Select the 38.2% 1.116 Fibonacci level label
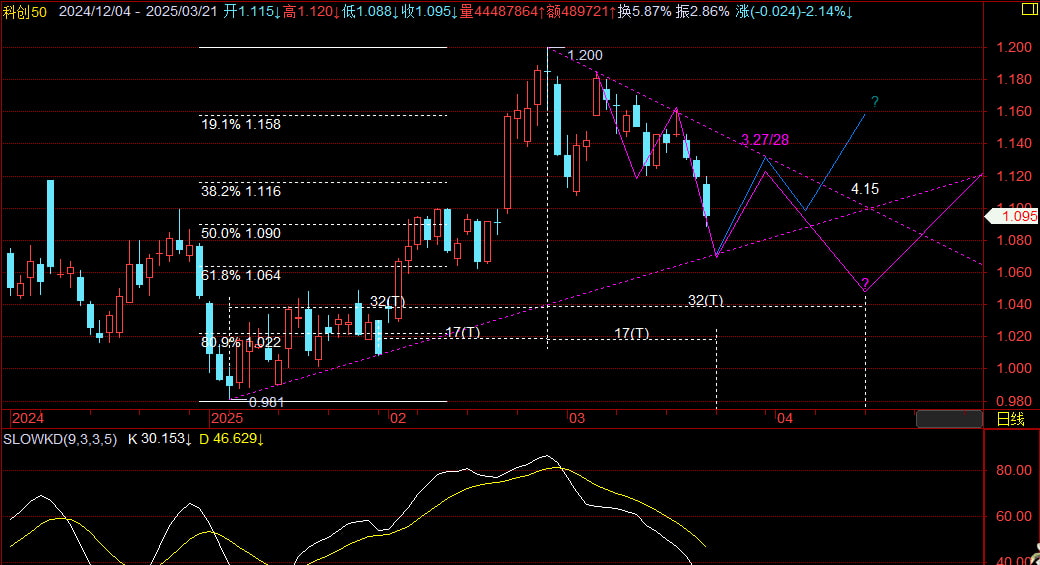 pos(241,190)
